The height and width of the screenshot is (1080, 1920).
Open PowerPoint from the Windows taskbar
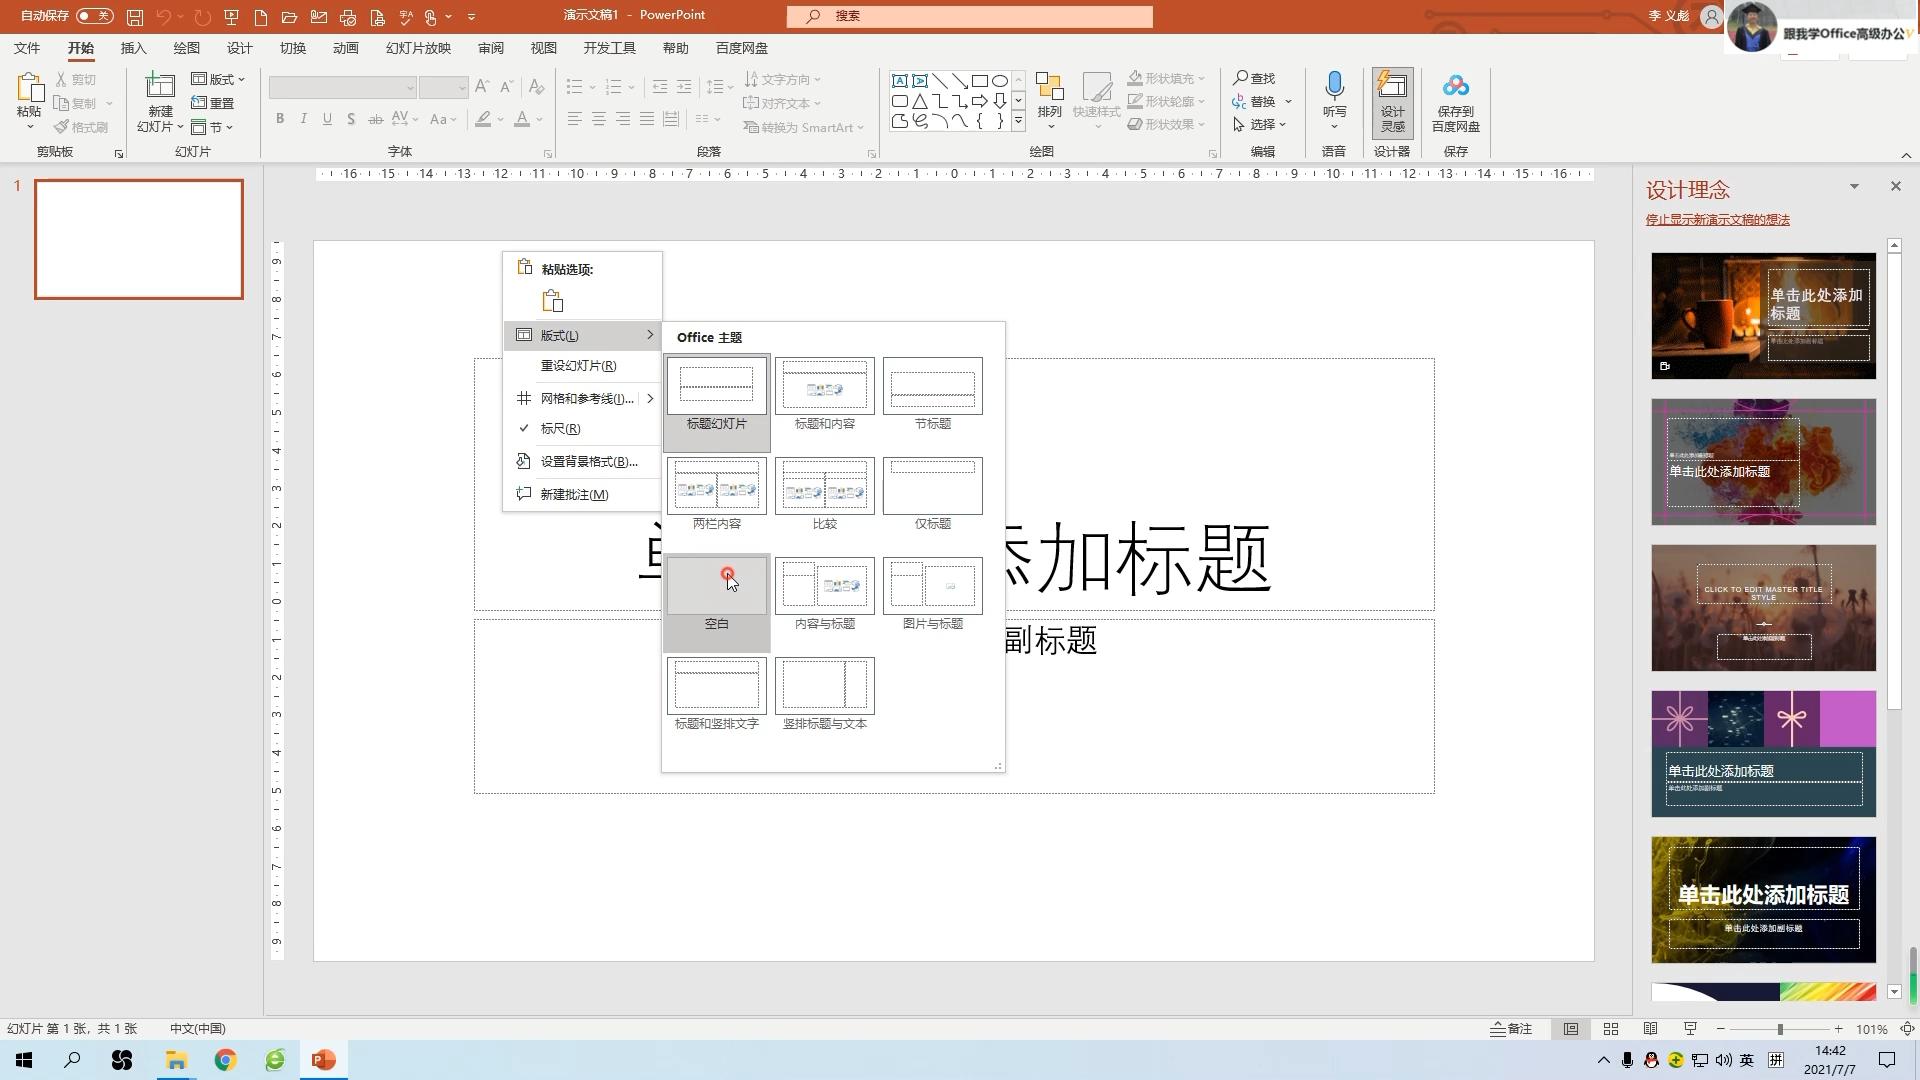tap(323, 1060)
